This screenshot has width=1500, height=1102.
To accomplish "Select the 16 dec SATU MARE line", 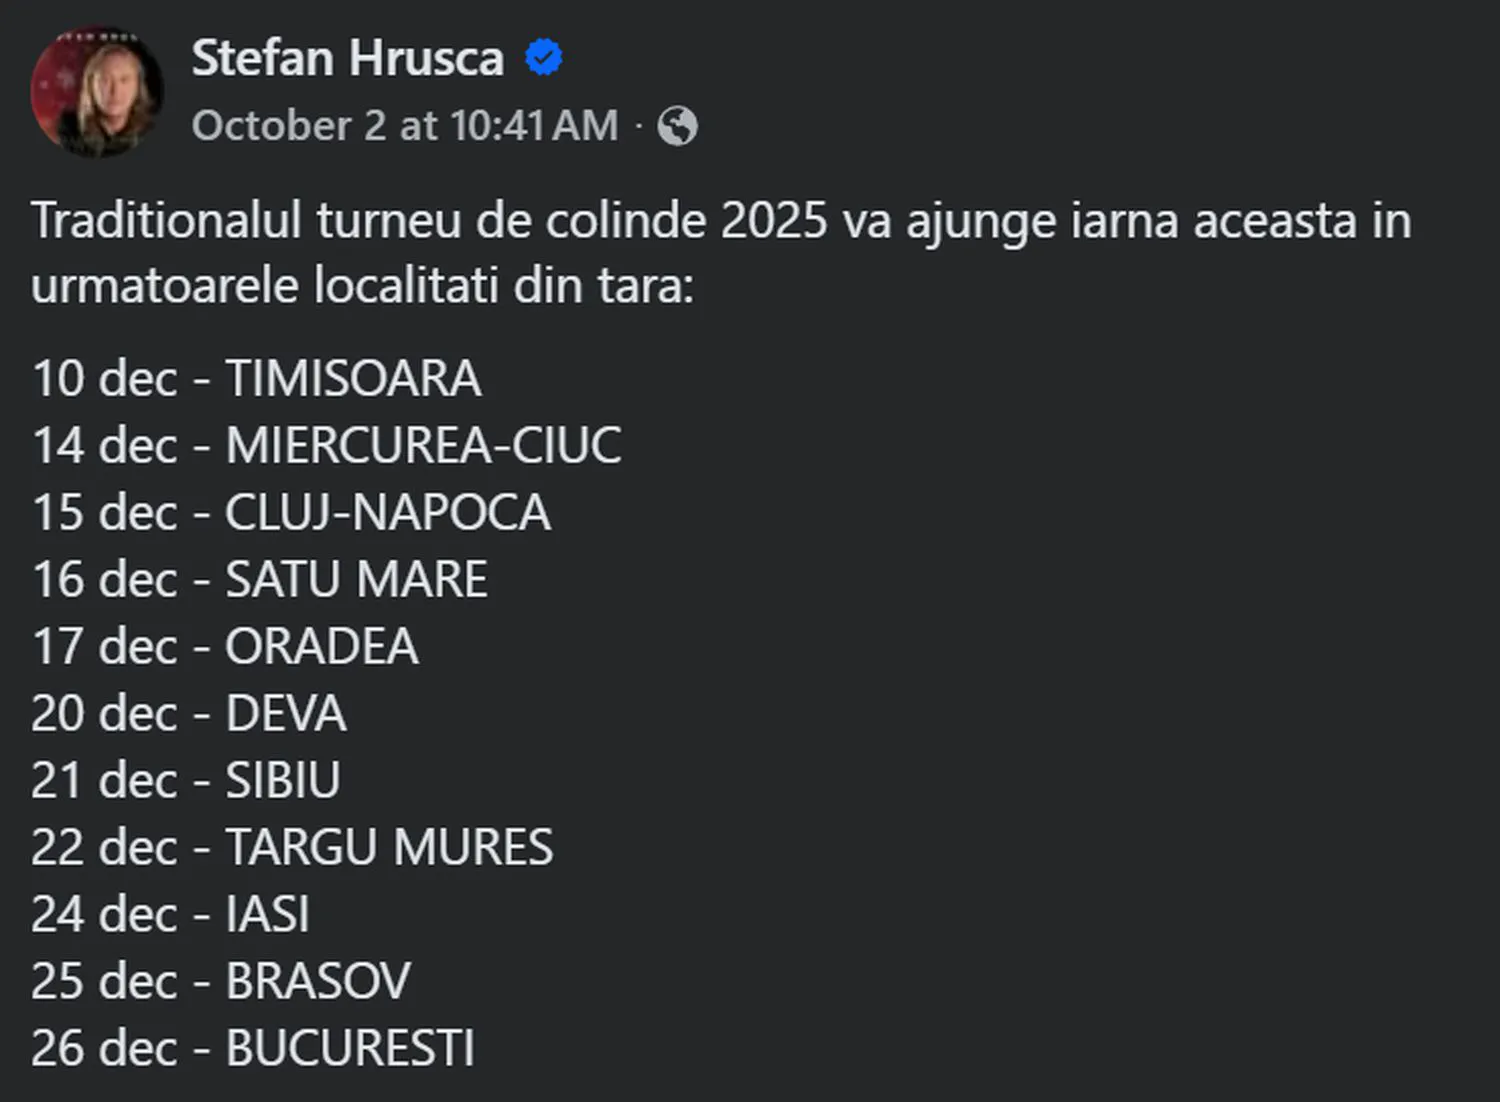I will pyautogui.click(x=259, y=580).
